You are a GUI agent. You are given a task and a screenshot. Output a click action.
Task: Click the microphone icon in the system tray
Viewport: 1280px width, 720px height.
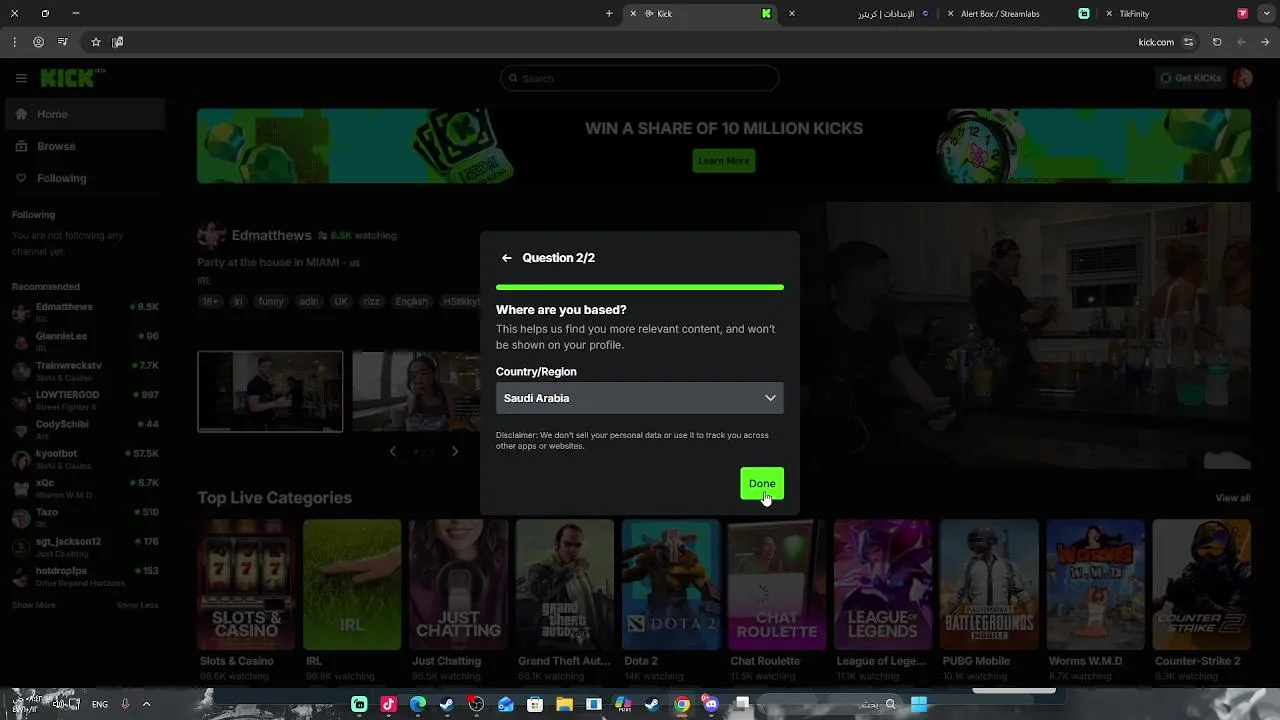click(x=125, y=704)
